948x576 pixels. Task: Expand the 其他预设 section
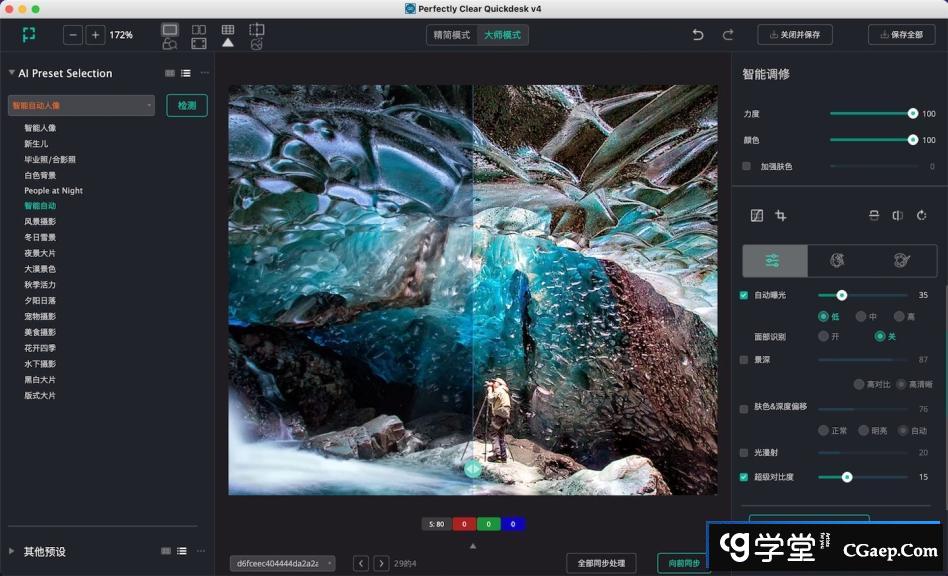(x=12, y=551)
